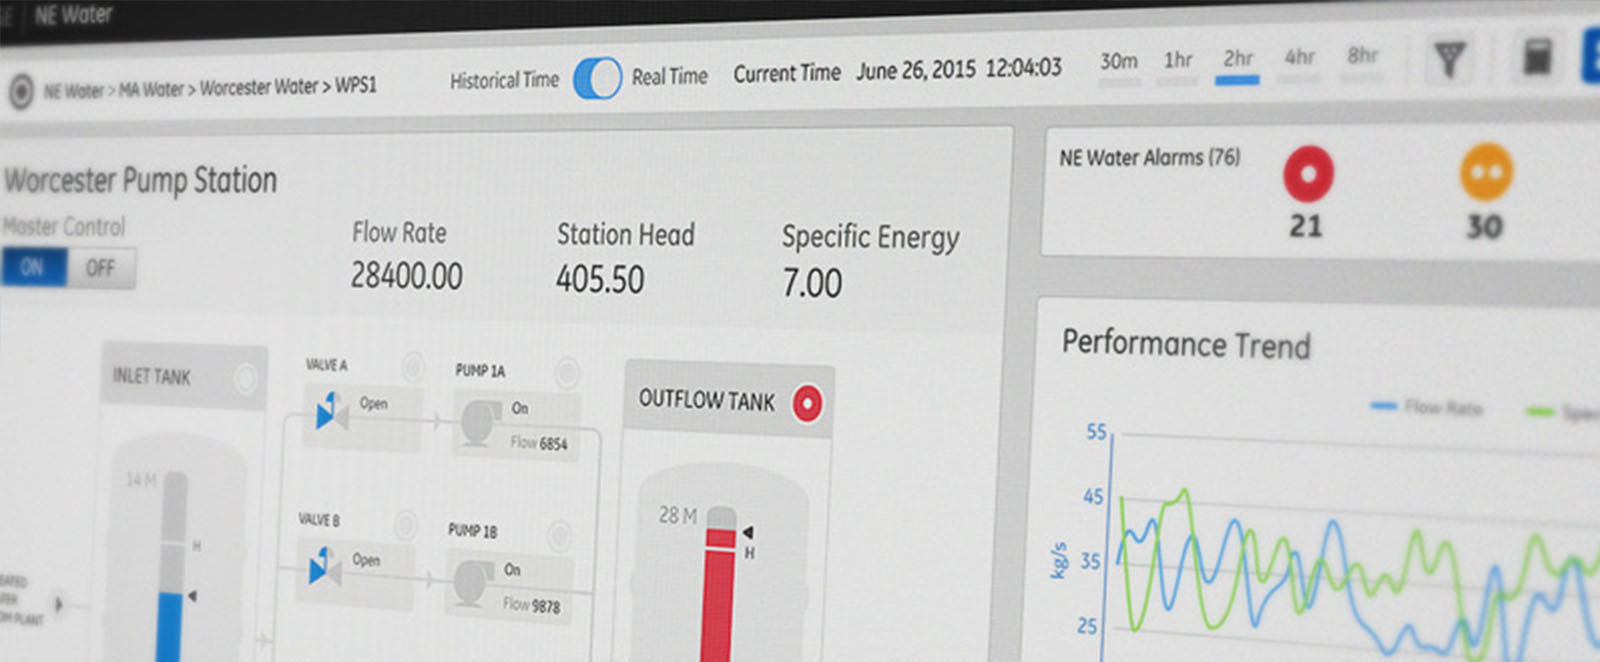Click the Pump 1A status circle icon
Viewport: 1600px width, 662px height.
[x=567, y=372]
